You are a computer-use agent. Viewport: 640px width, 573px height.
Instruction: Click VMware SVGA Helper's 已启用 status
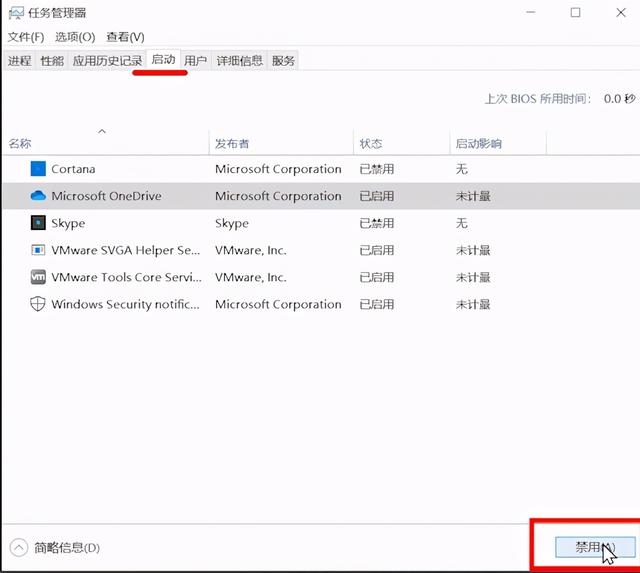[x=376, y=250]
